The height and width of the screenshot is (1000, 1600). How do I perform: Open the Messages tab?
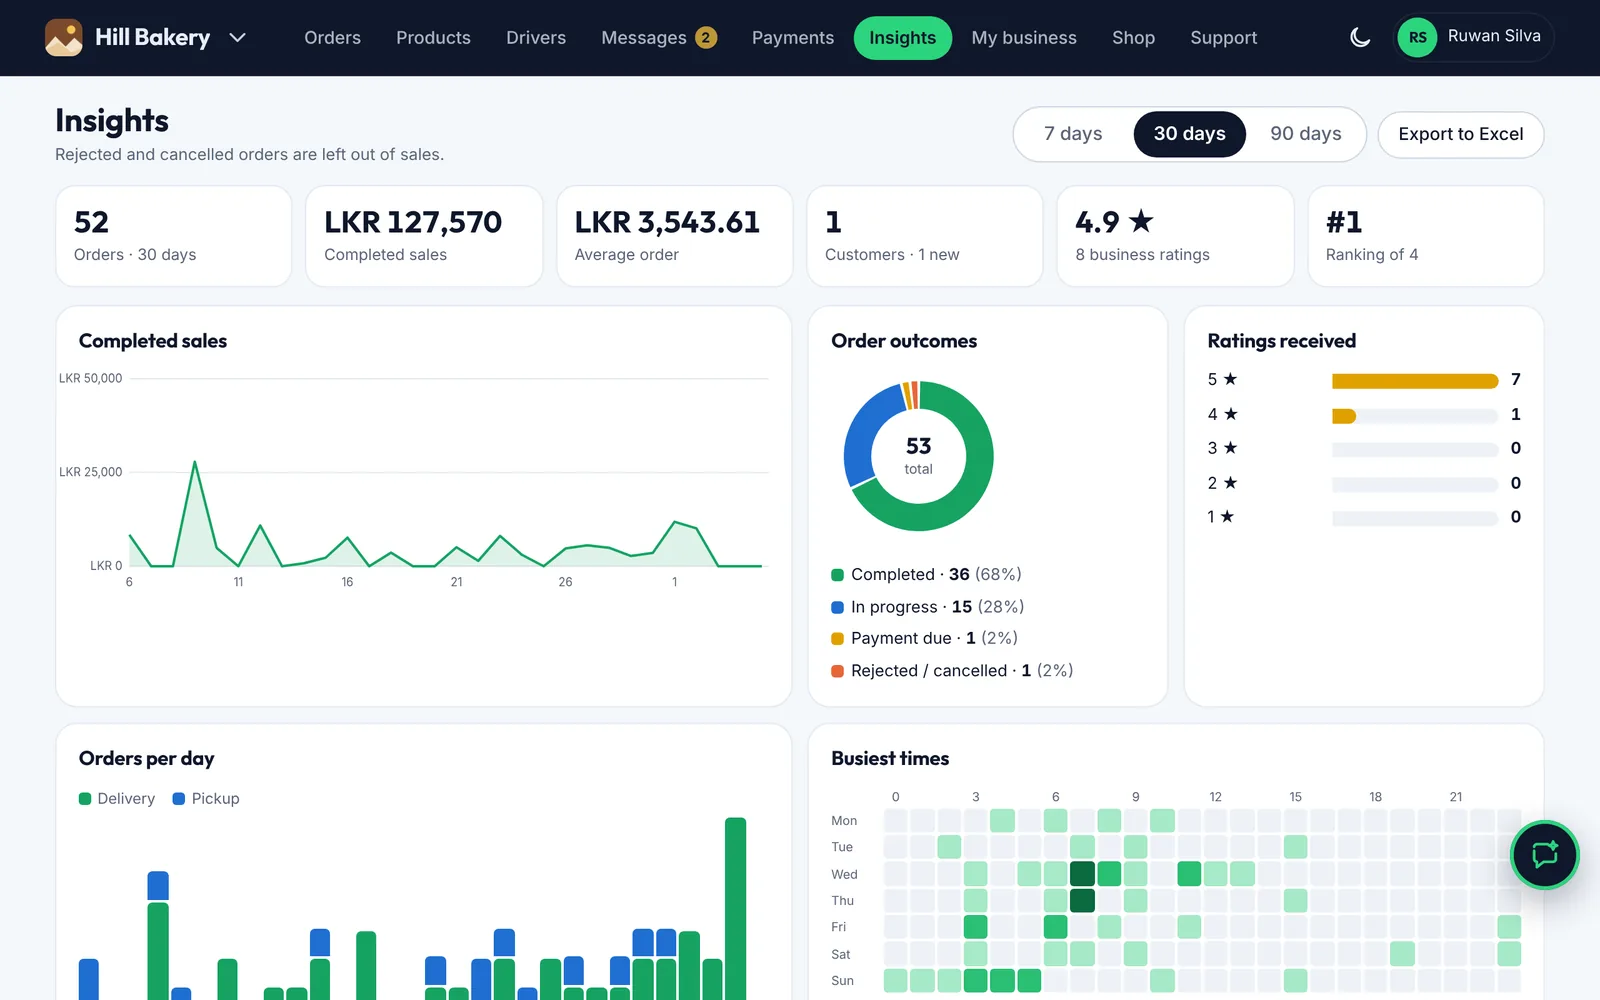(x=659, y=38)
